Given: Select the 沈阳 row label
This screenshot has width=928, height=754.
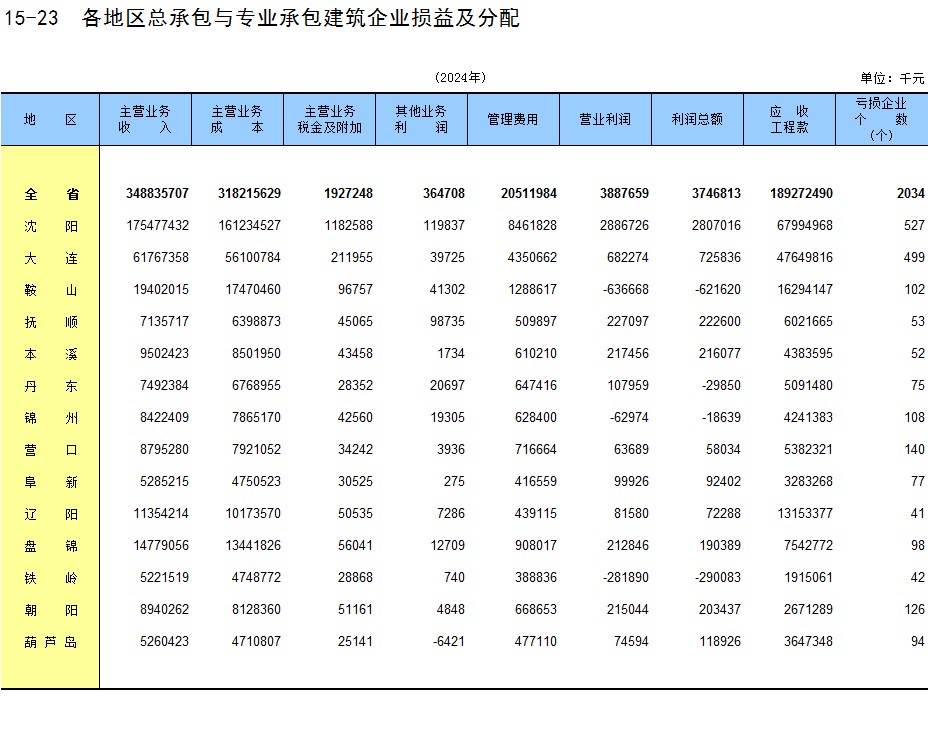Looking at the screenshot, I should click(x=50, y=226).
